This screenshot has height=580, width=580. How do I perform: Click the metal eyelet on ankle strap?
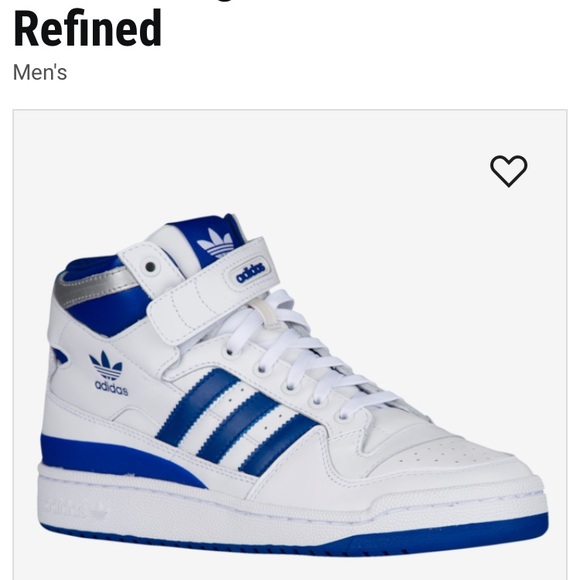point(151,267)
